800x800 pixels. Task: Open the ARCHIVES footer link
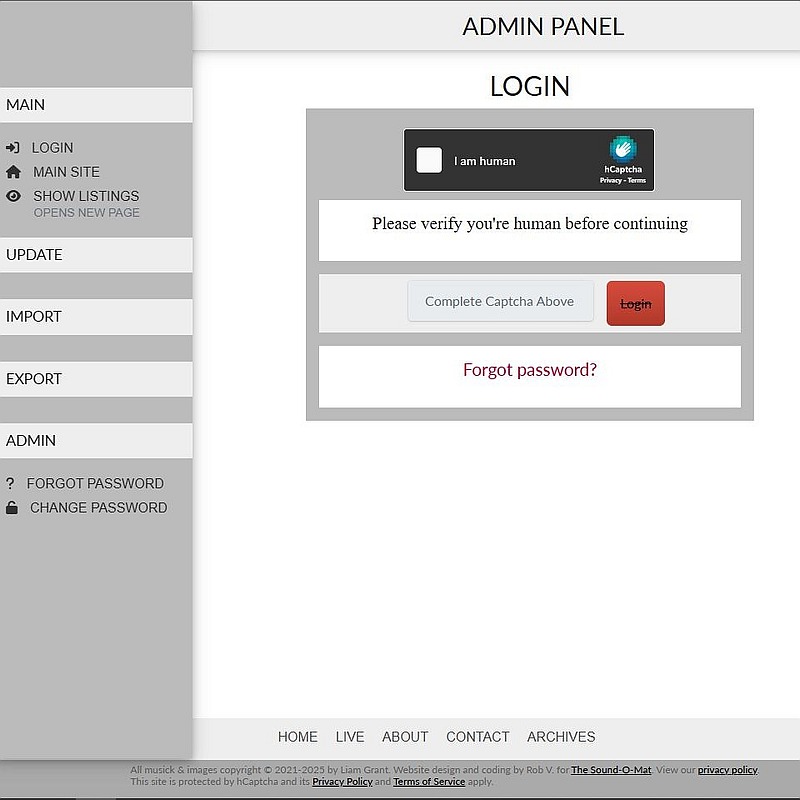pos(561,737)
